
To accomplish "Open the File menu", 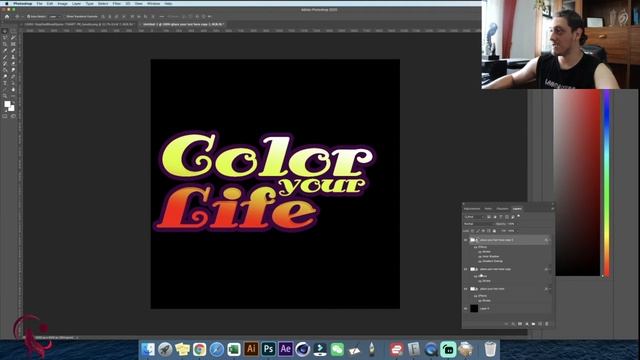I will coord(40,4).
